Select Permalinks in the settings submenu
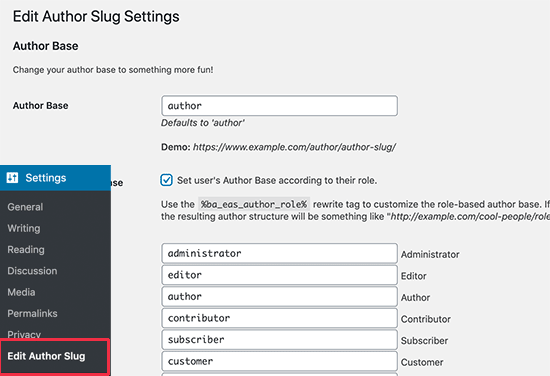Viewport: 550px width, 376px height. [32, 314]
